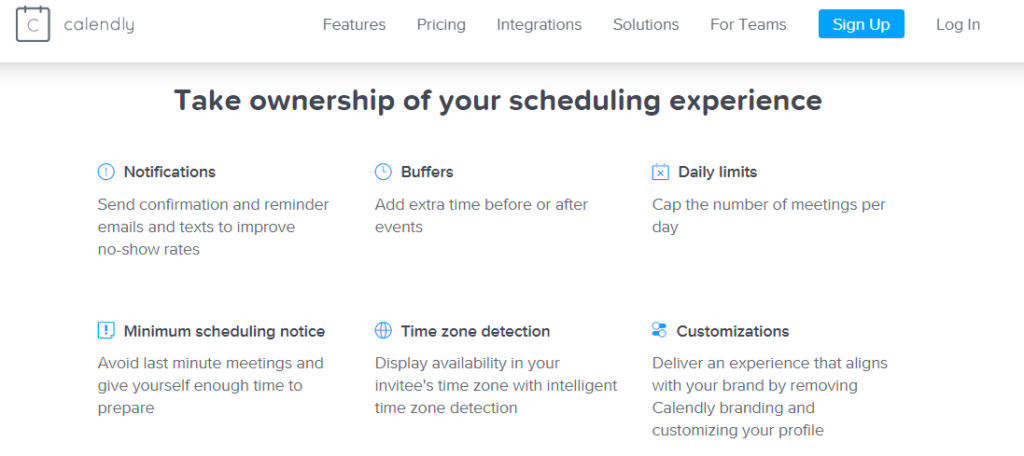Click the Daily limits calendar-x icon

[661, 172]
